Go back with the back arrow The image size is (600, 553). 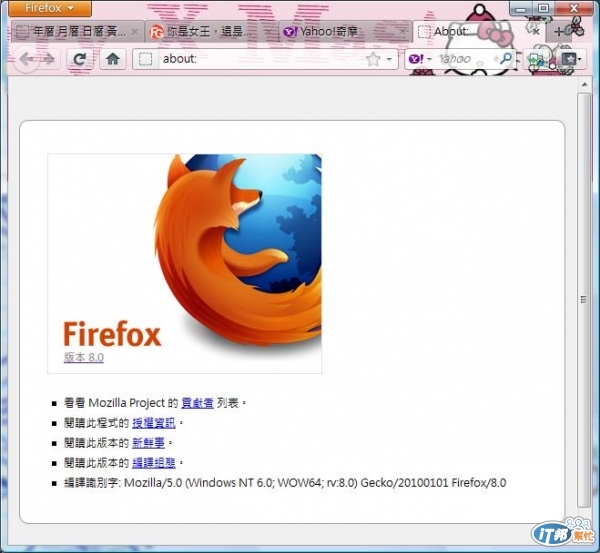pos(26,59)
